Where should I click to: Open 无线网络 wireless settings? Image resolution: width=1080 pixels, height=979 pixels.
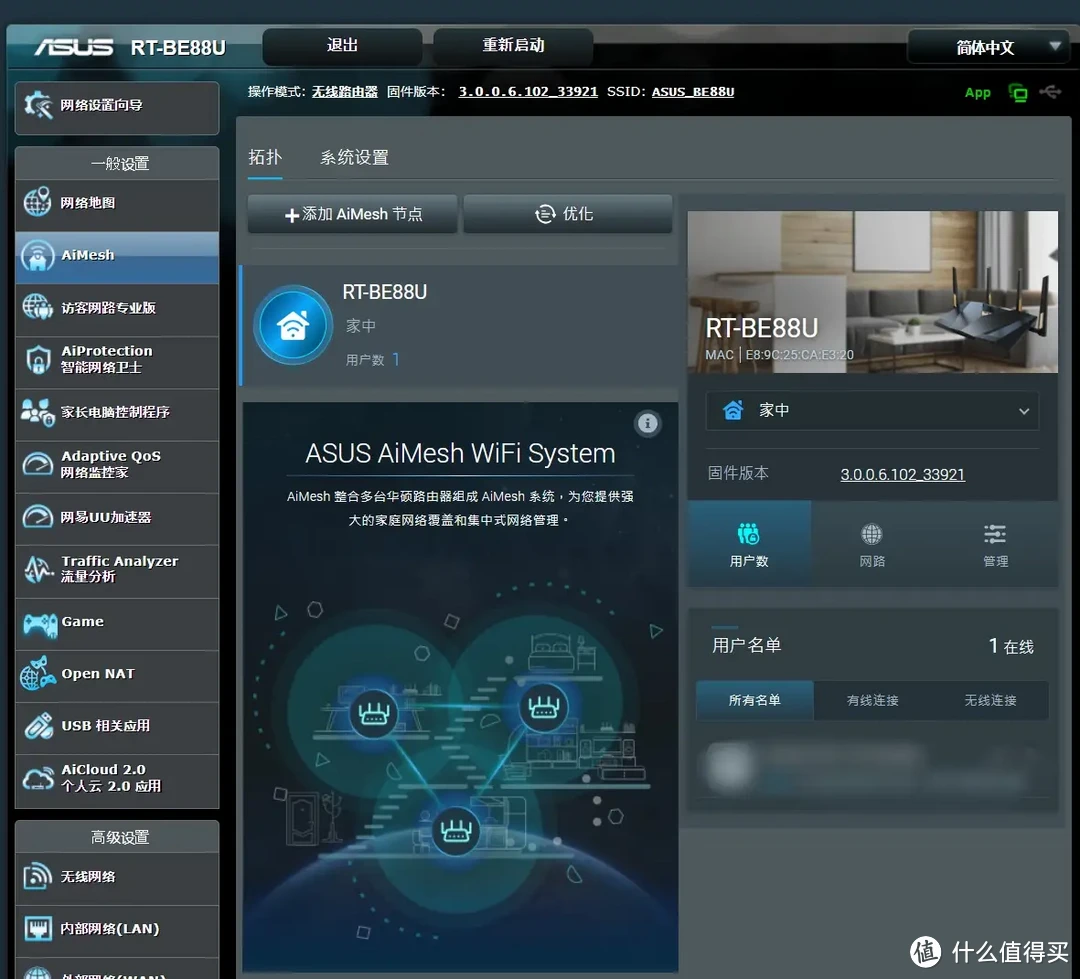coord(117,878)
